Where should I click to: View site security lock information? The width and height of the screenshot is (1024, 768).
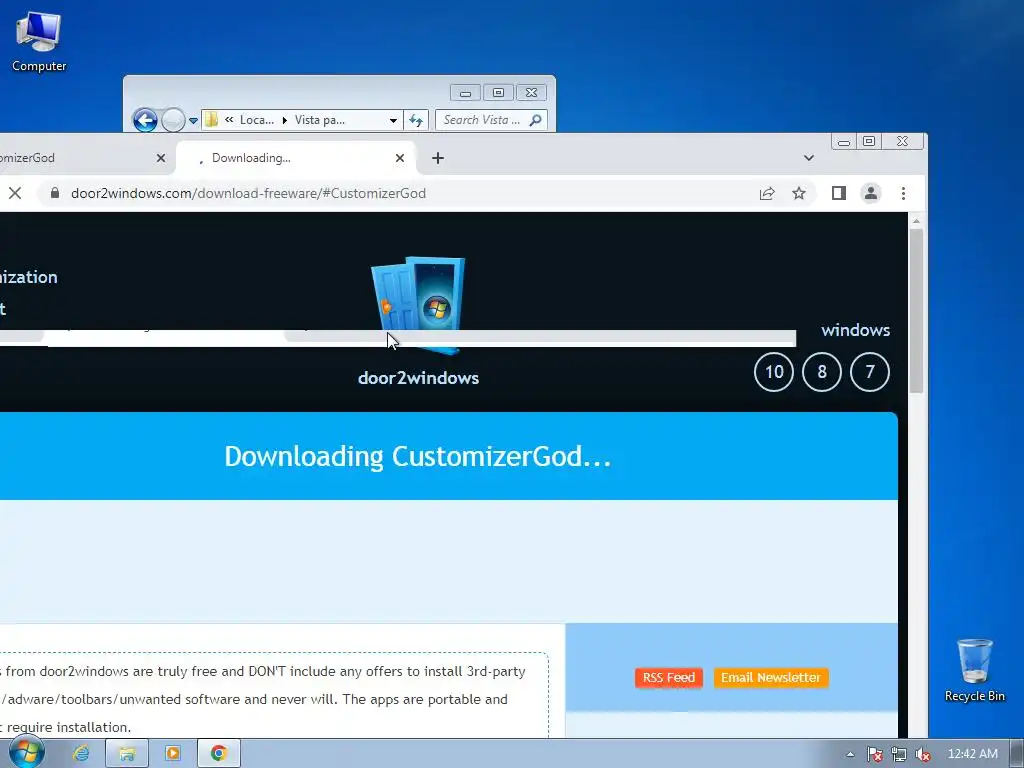(55, 193)
